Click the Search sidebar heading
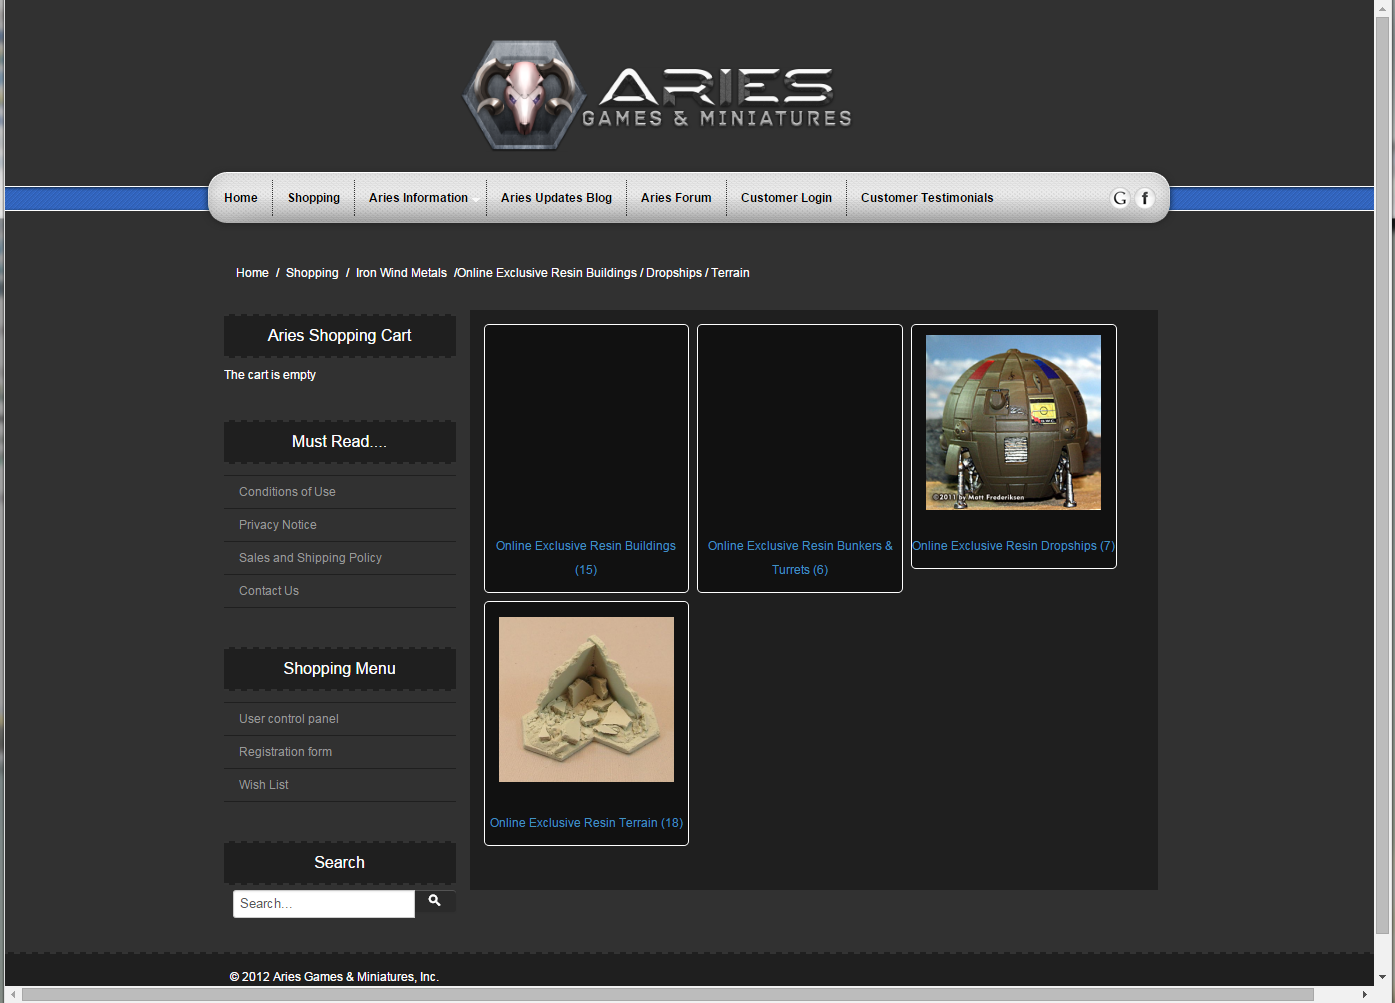1395x1003 pixels. pos(339,863)
